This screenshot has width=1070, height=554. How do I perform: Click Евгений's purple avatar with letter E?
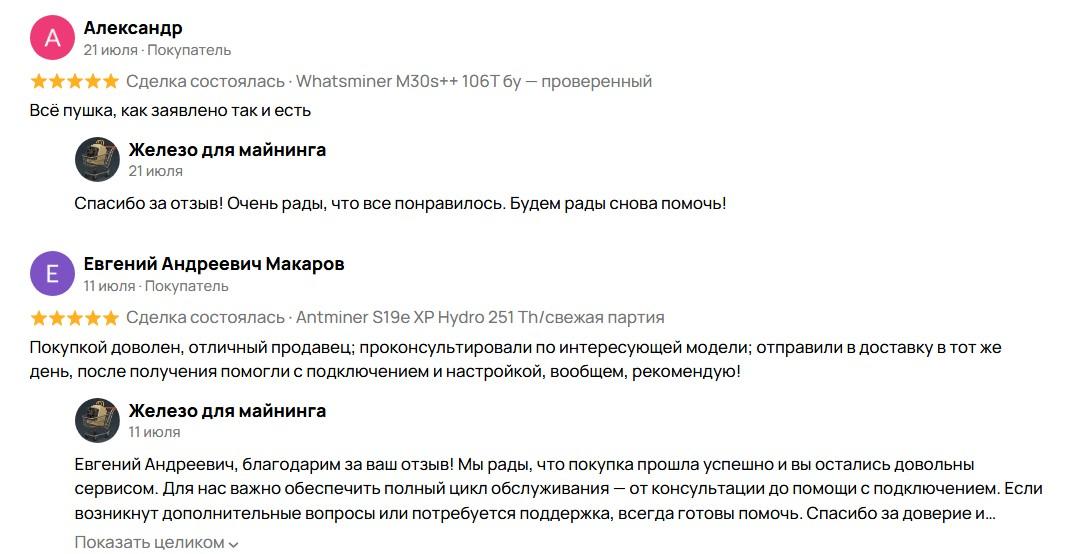tap(53, 274)
